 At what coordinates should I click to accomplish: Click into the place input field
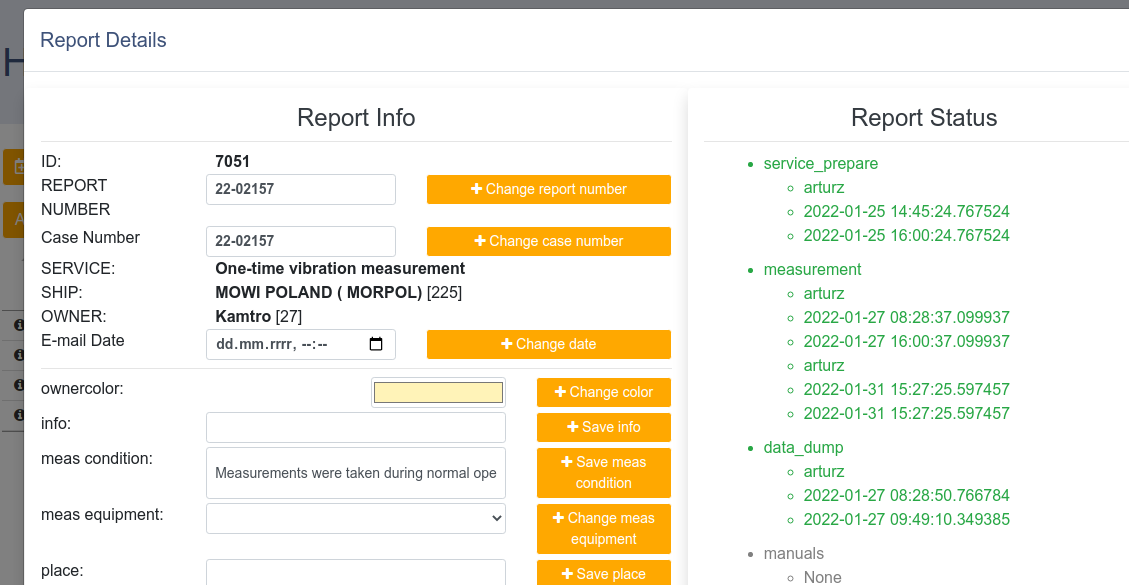tap(355, 573)
